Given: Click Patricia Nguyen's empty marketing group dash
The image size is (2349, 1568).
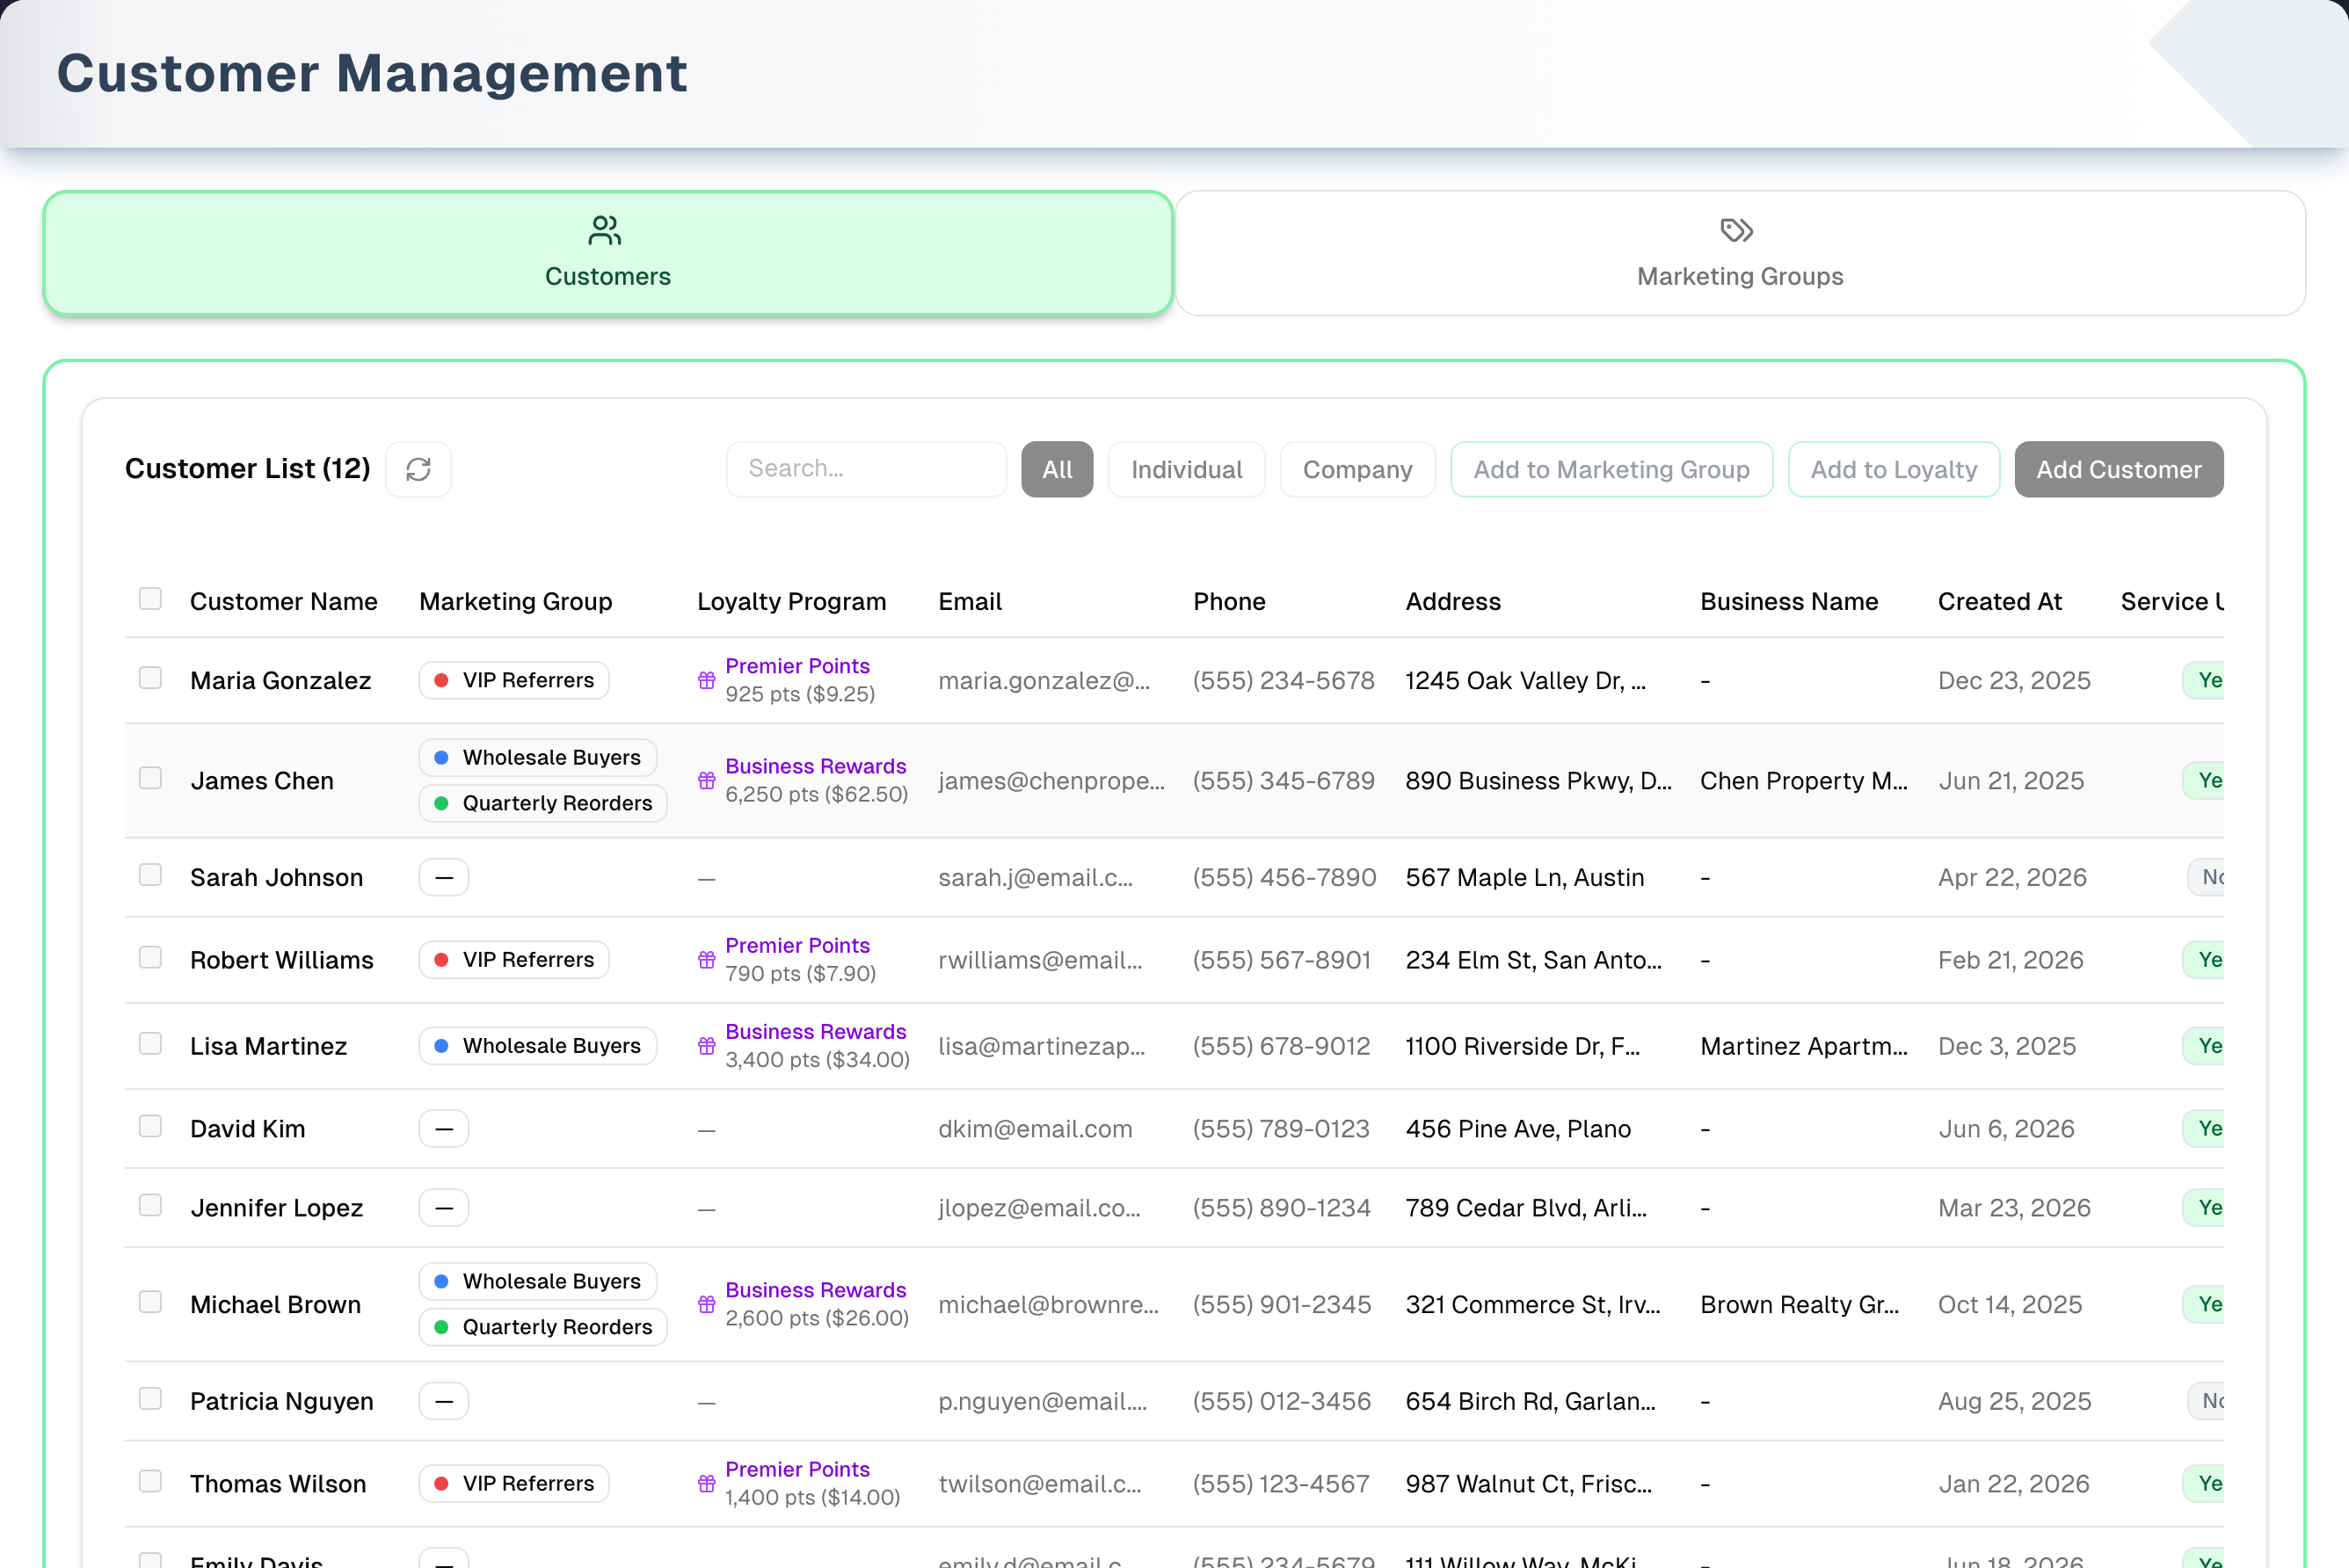Looking at the screenshot, I should tap(444, 1402).
